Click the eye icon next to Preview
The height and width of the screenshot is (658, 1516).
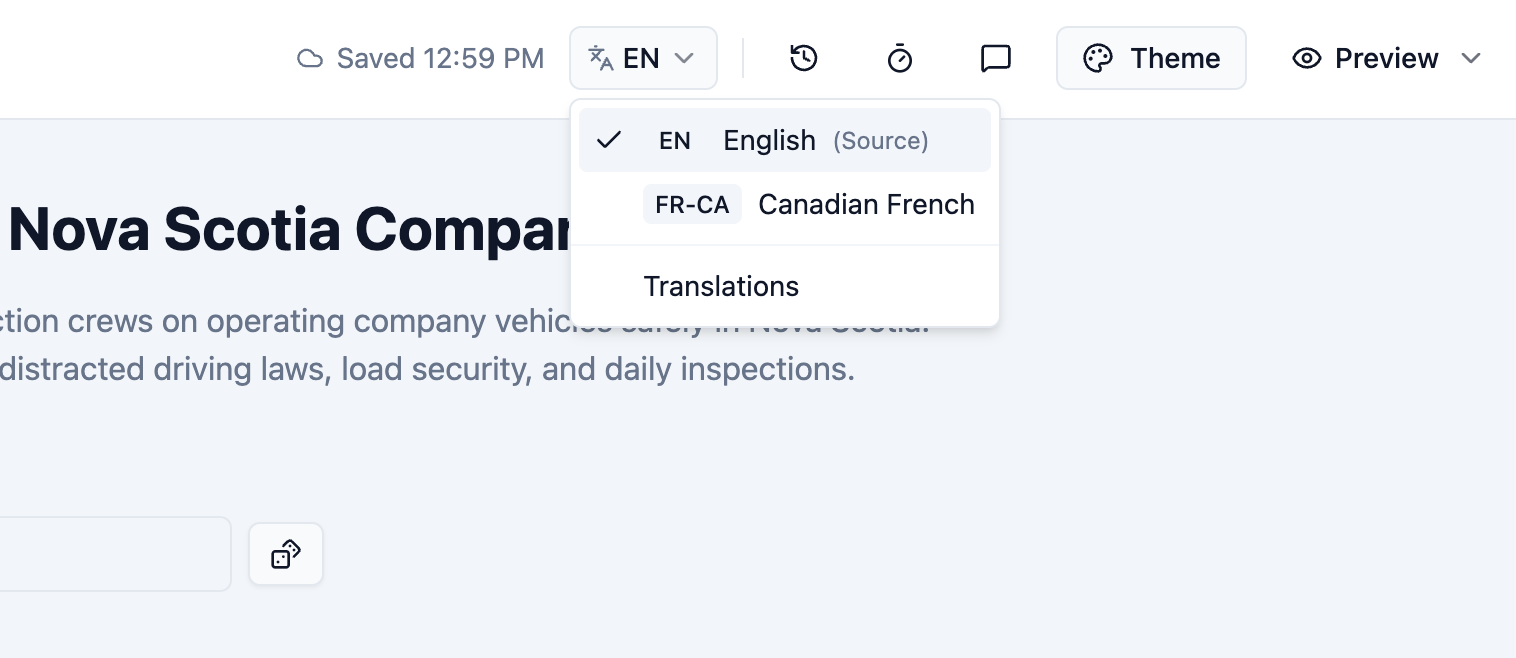pos(1307,58)
